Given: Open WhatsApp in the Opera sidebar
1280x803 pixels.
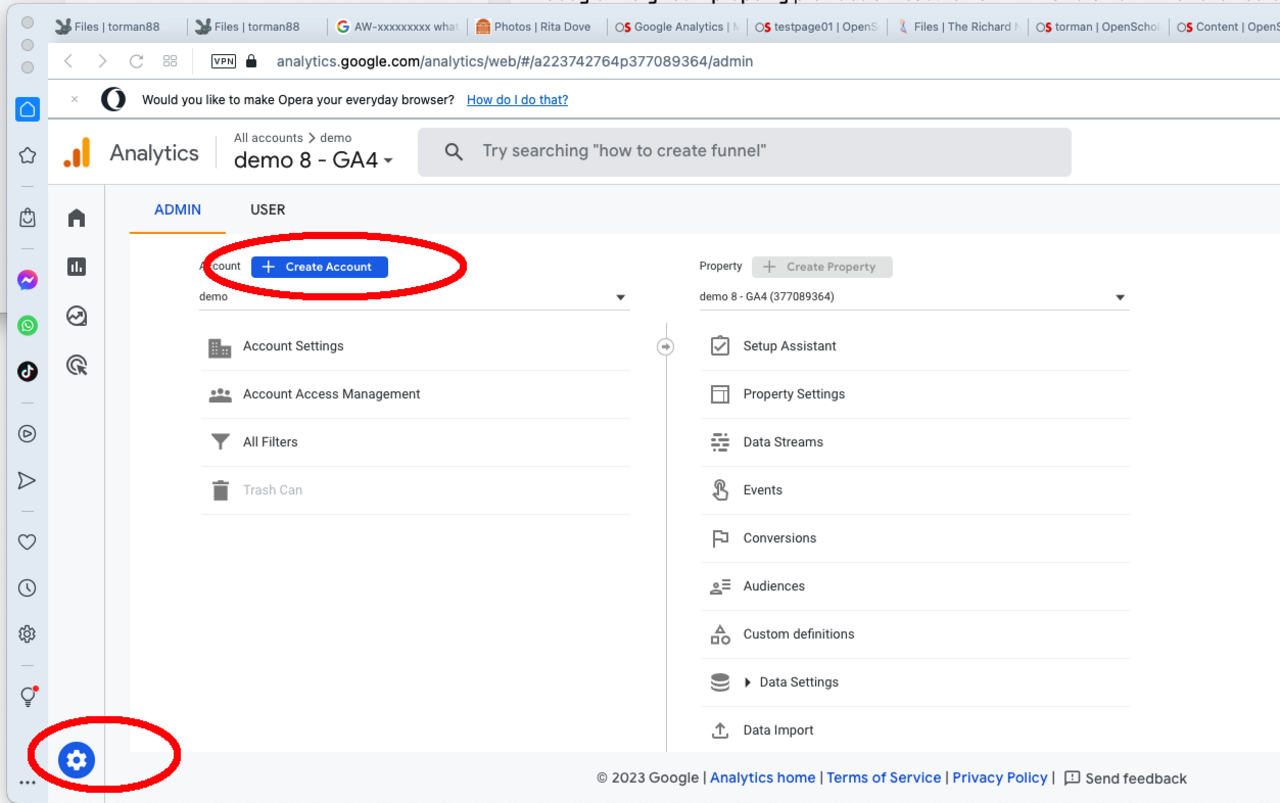Looking at the screenshot, I should click(27, 326).
